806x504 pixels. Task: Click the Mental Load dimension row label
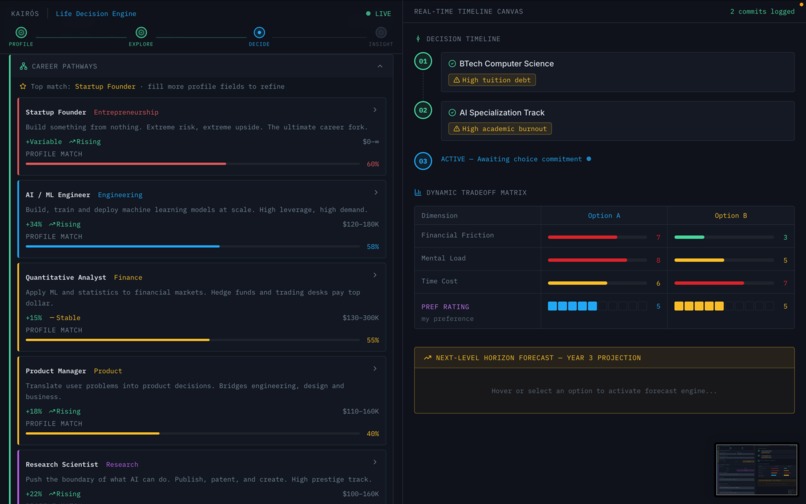tap(443, 258)
